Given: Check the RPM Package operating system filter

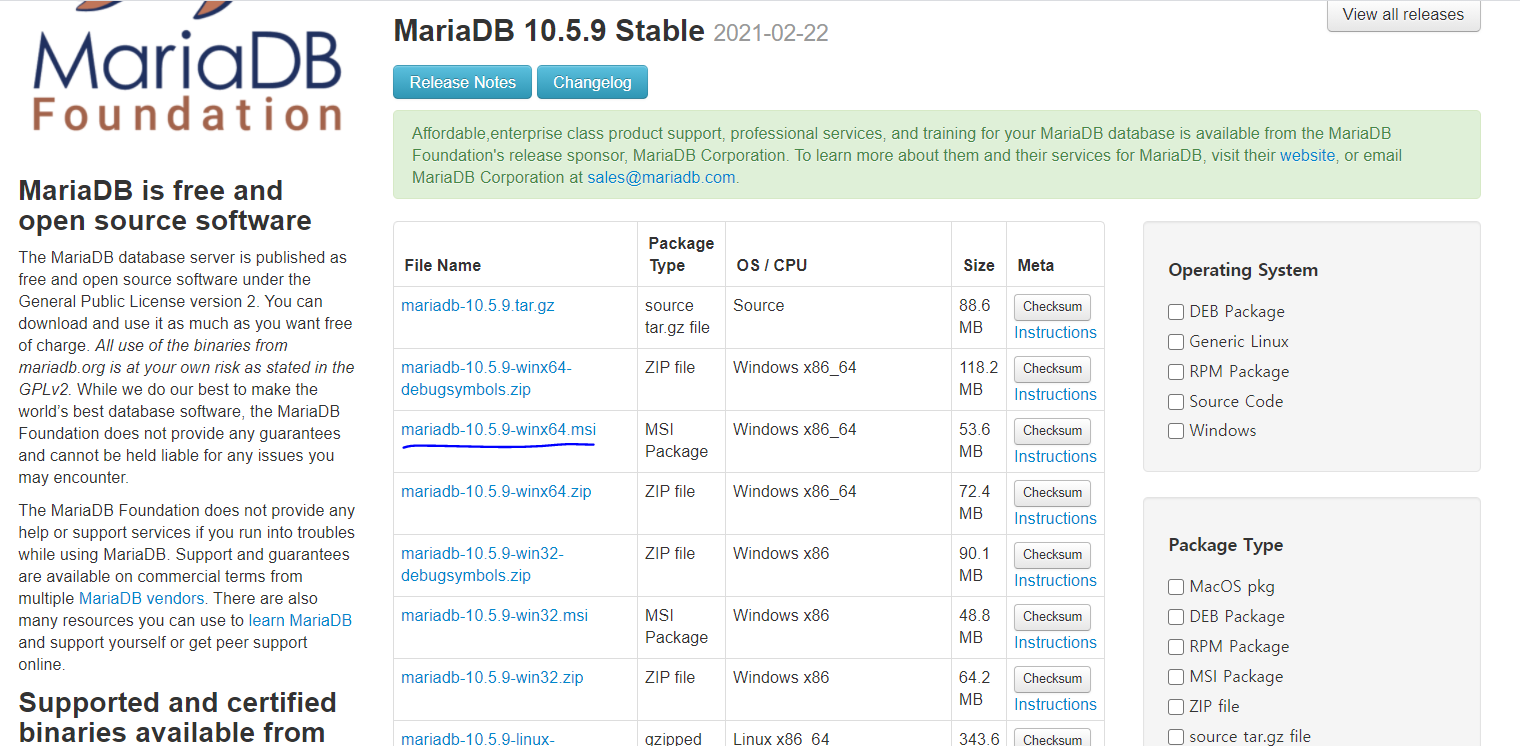Looking at the screenshot, I should point(1176,373).
